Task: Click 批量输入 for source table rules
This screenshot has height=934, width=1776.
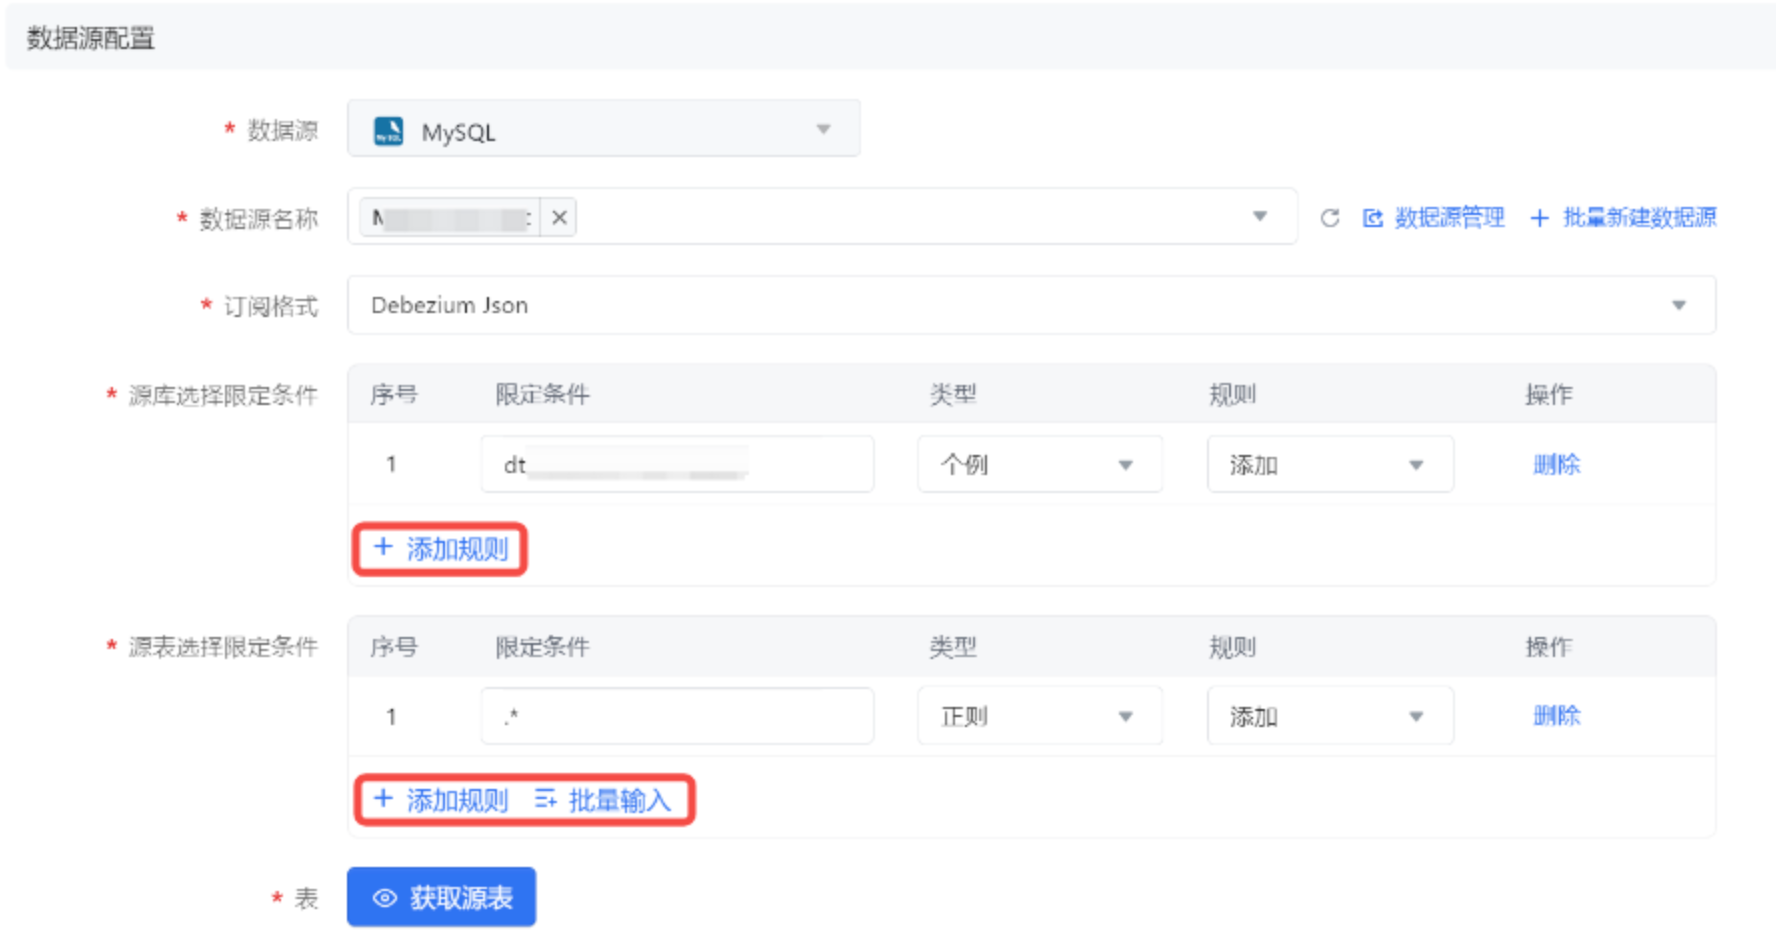Action: 603,800
